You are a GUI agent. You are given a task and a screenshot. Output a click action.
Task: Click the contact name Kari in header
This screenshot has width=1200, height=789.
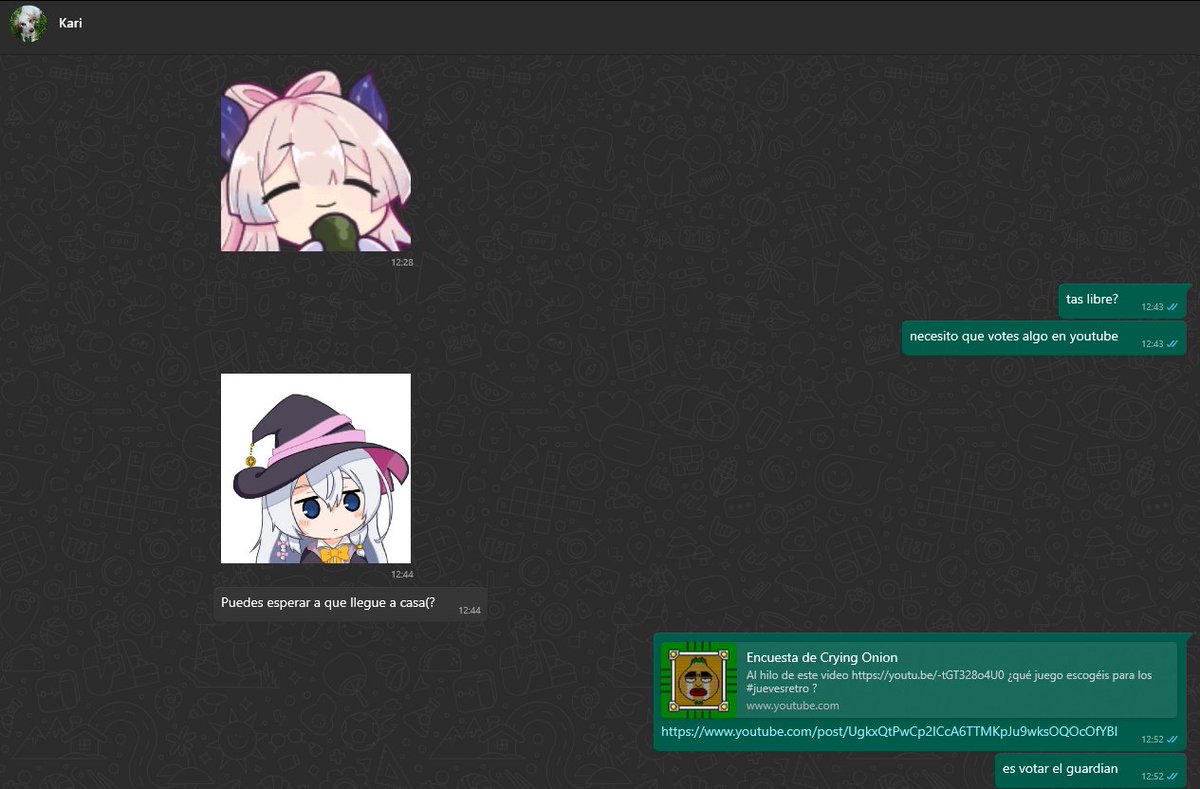pos(70,23)
